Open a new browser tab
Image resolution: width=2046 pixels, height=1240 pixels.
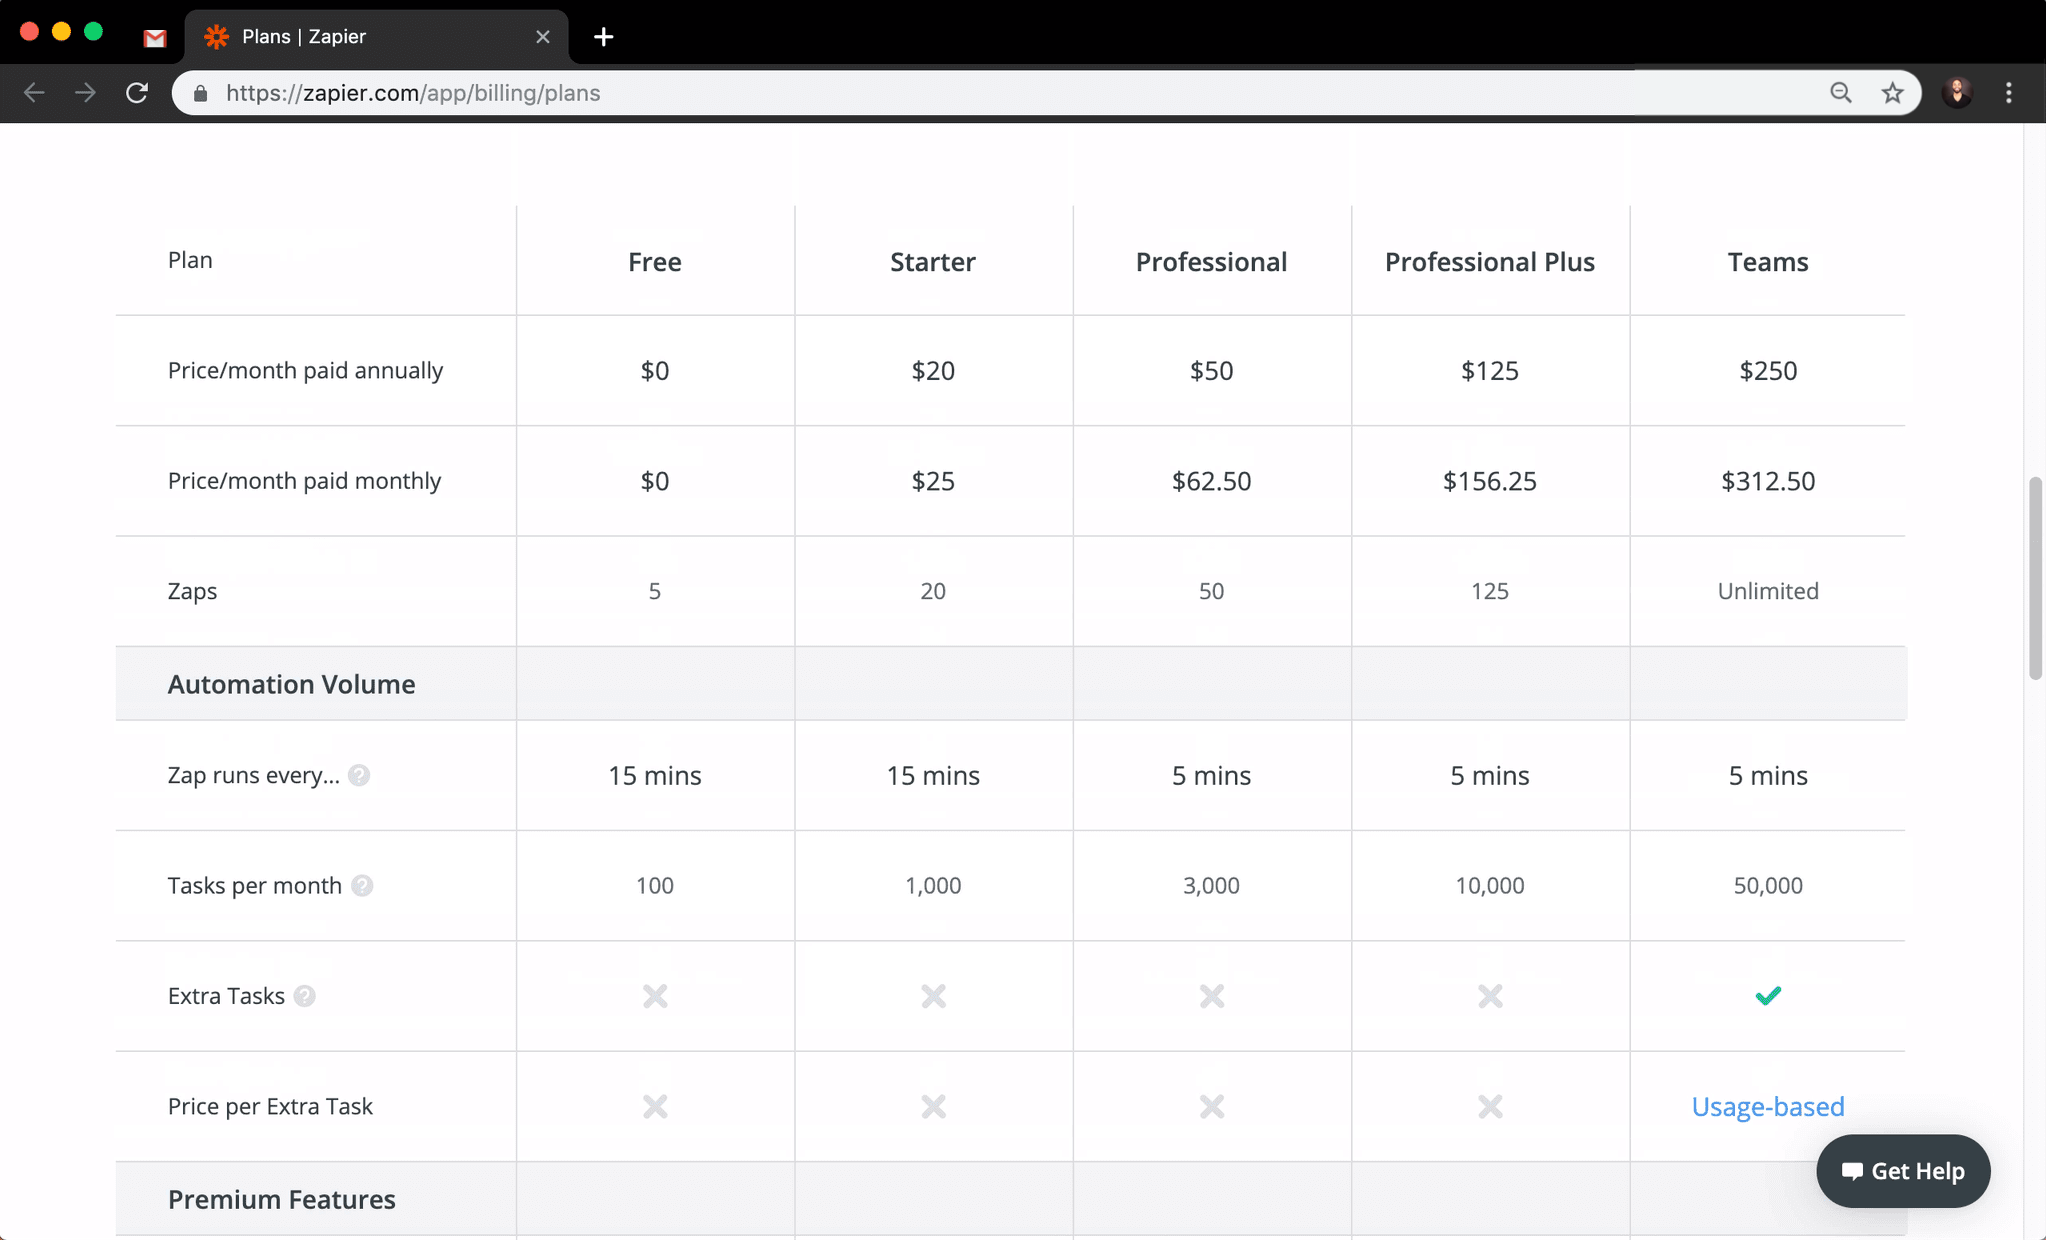pyautogui.click(x=603, y=37)
